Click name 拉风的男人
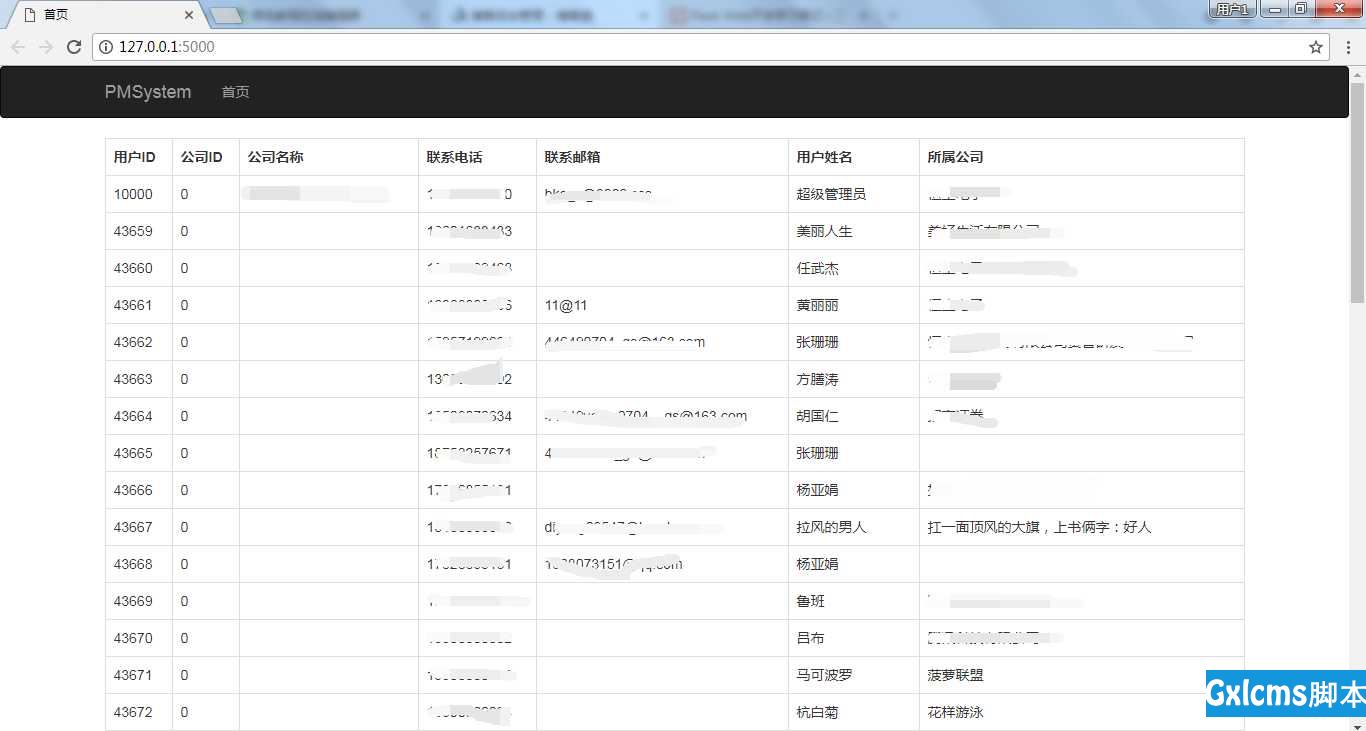Image resolution: width=1366 pixels, height=731 pixels. [831, 527]
